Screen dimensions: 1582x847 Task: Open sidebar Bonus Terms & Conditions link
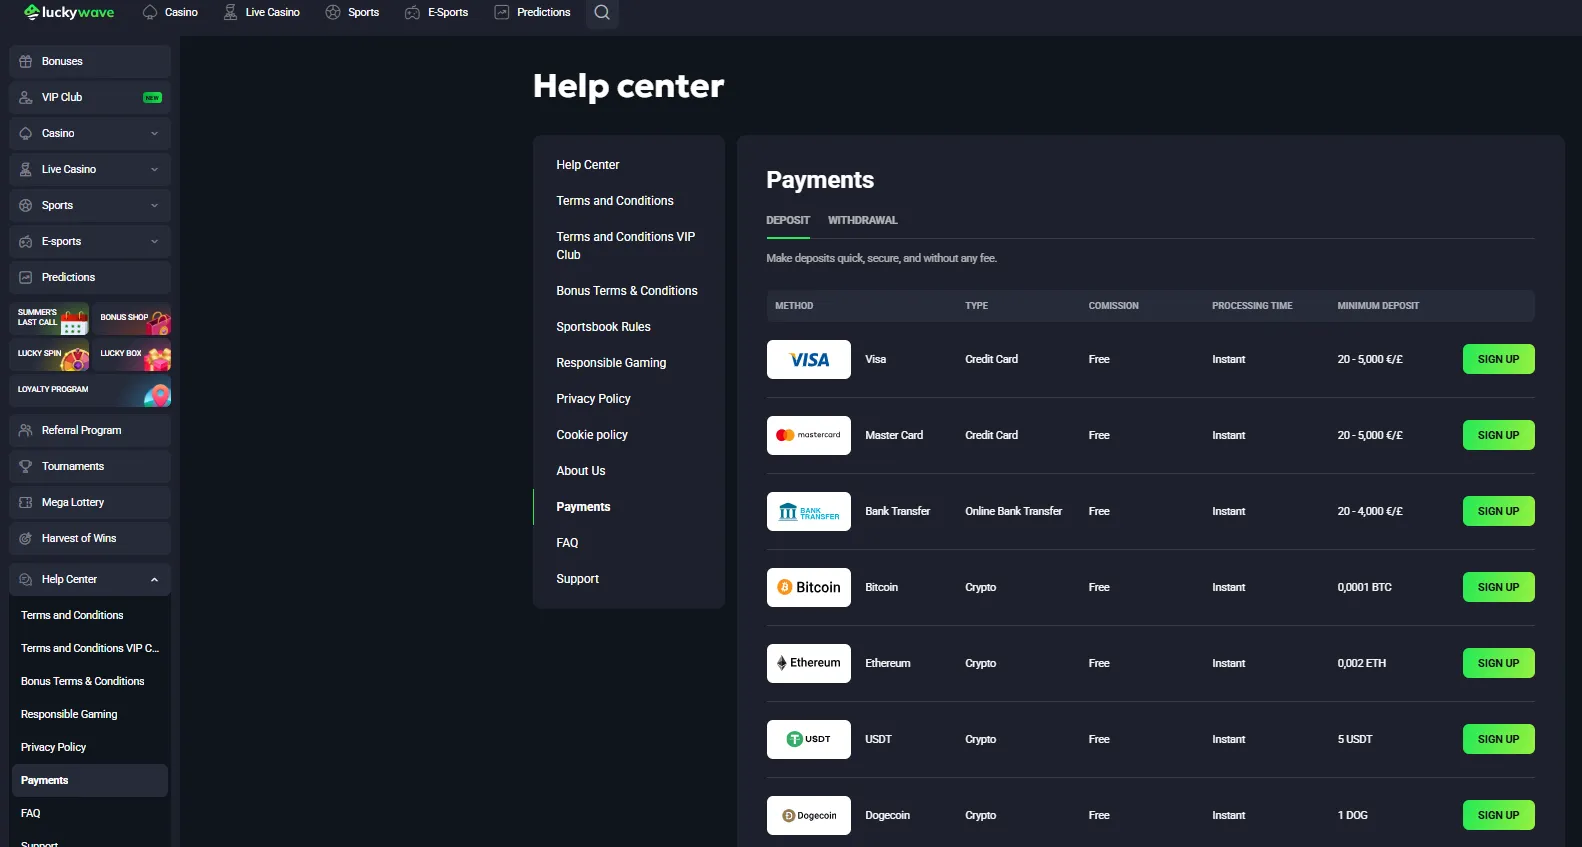[82, 681]
